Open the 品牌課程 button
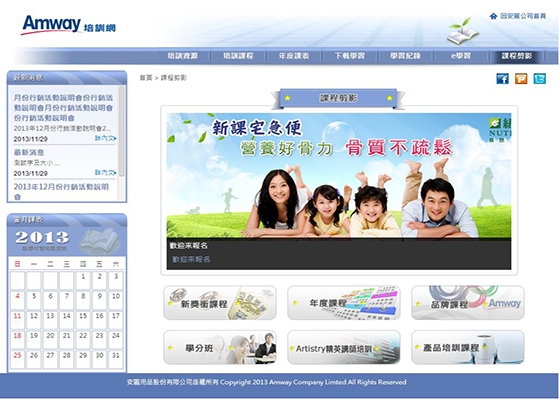 [468, 303]
